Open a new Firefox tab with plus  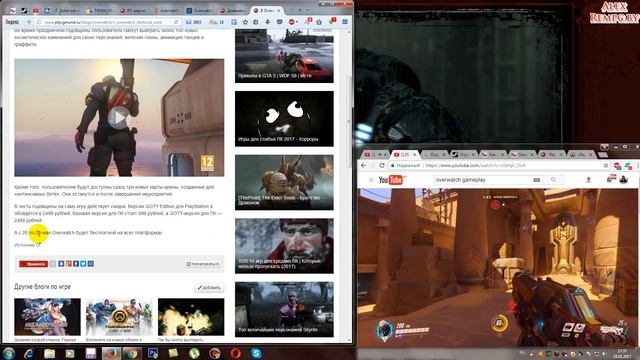coord(300,10)
